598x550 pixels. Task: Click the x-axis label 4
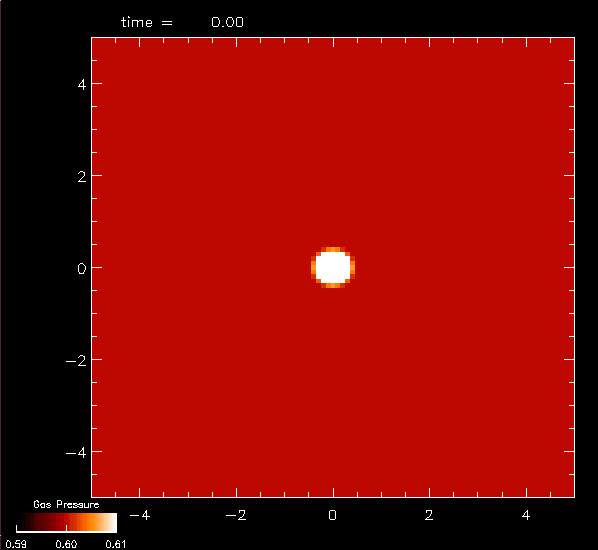pos(526,516)
